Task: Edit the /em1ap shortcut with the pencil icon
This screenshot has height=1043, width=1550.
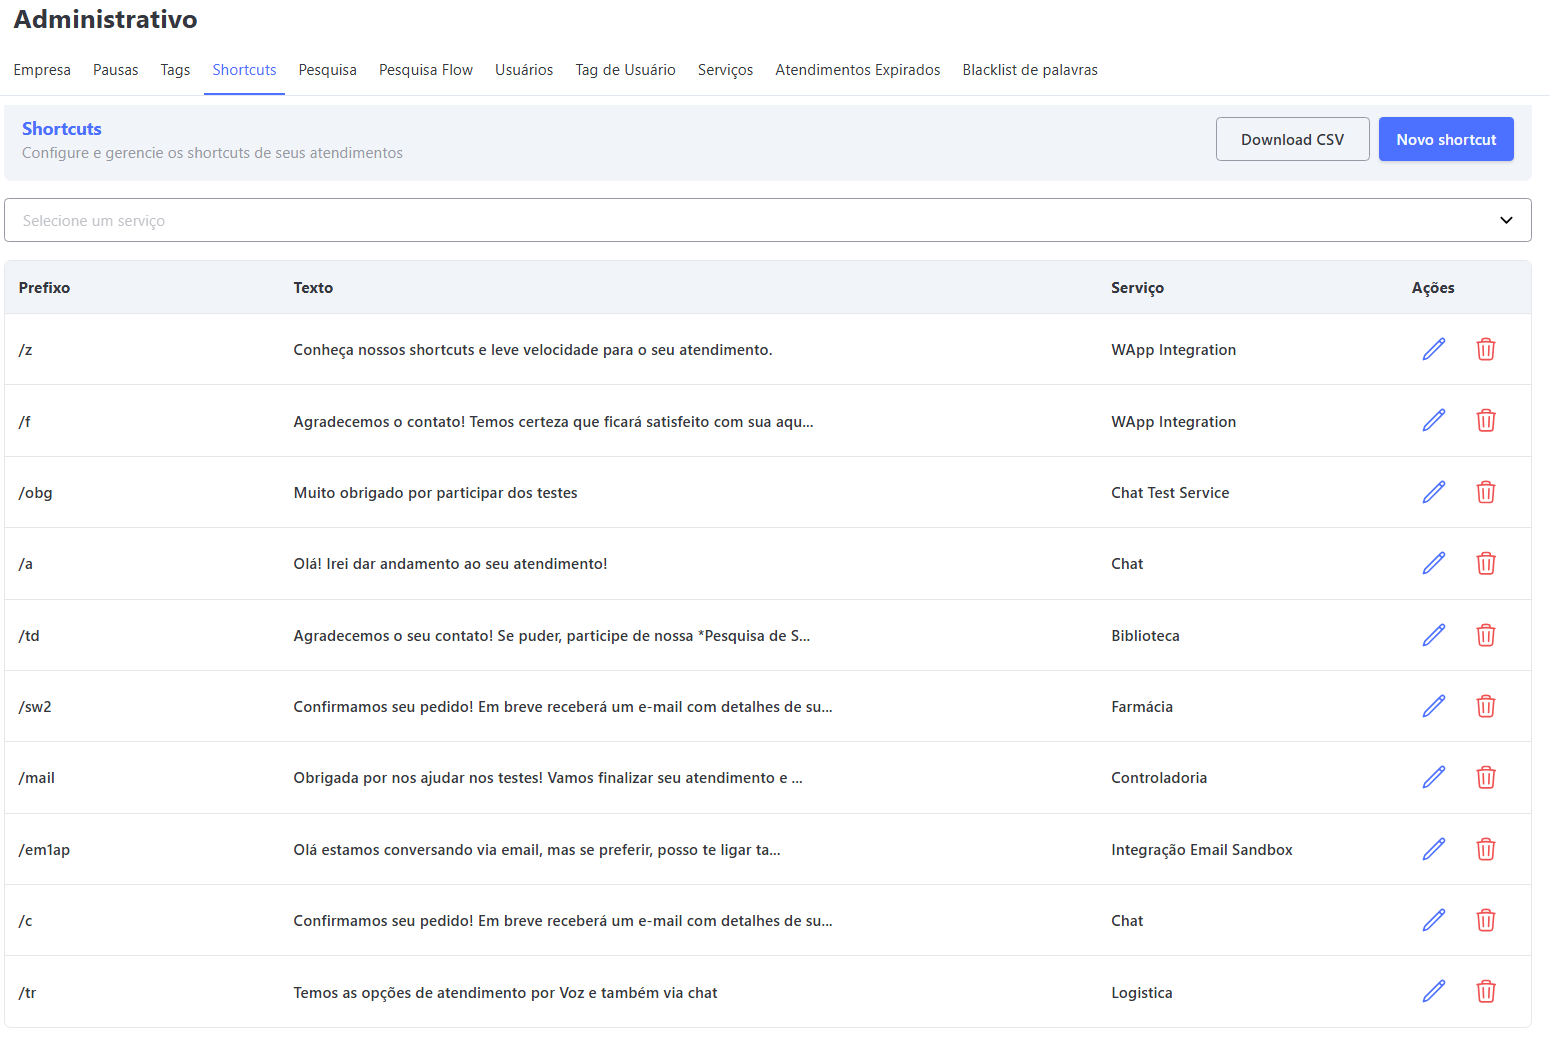Action: coord(1434,849)
